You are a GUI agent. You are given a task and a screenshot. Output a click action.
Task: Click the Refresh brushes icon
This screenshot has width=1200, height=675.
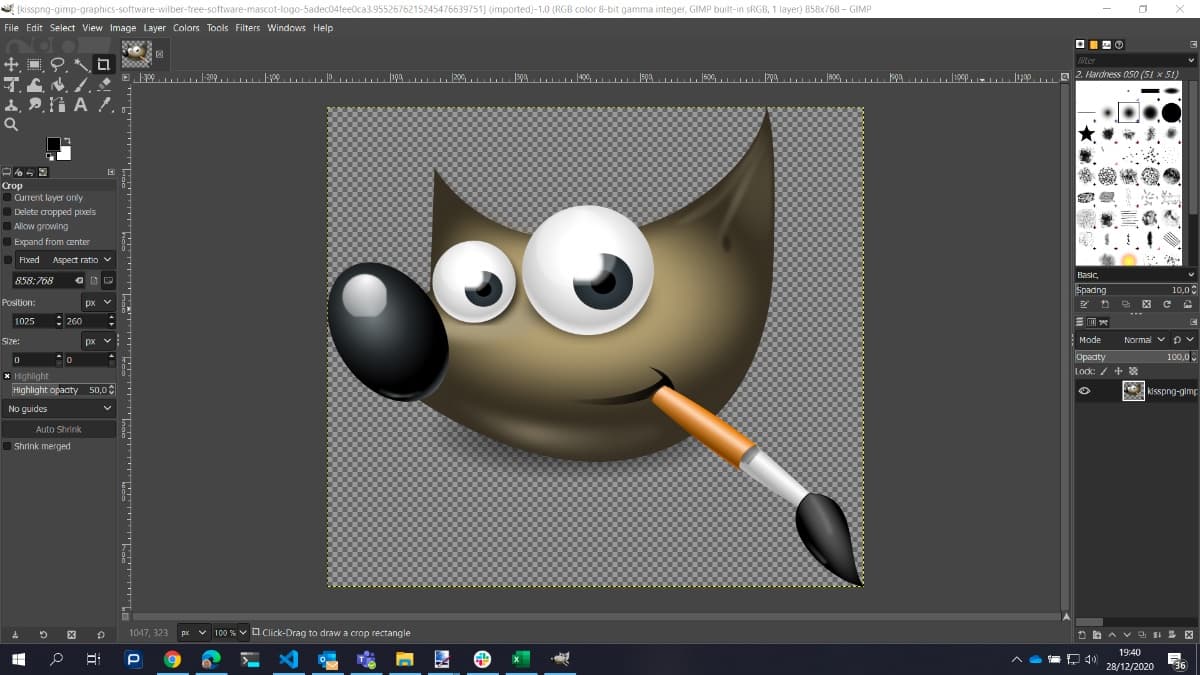[1167, 304]
